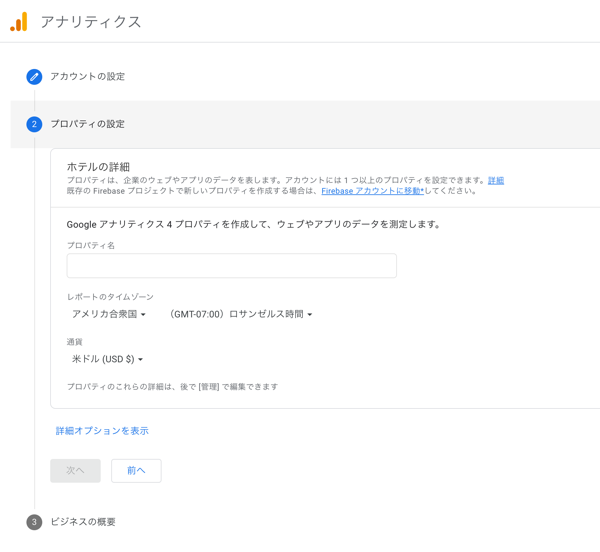600x552 pixels.
Task: Select the step 3 circle ビジネスの概要
Action: click(x=34, y=522)
